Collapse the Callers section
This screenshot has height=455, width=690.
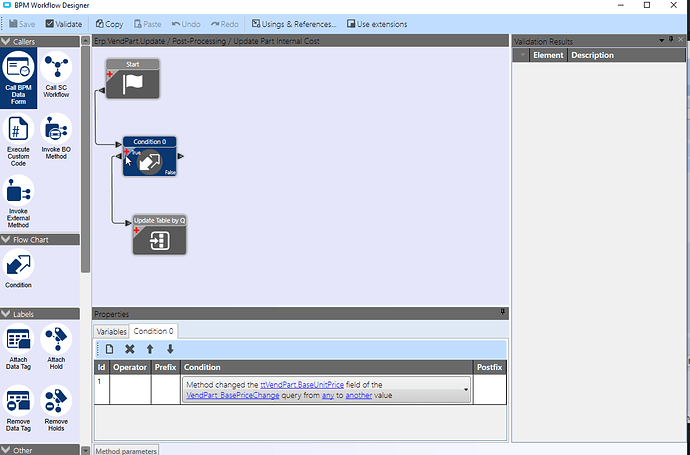pyautogui.click(x=6, y=41)
